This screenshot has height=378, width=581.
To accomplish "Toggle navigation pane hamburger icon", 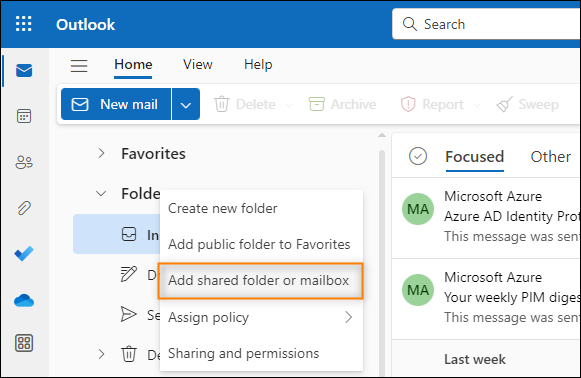I will [x=79, y=66].
